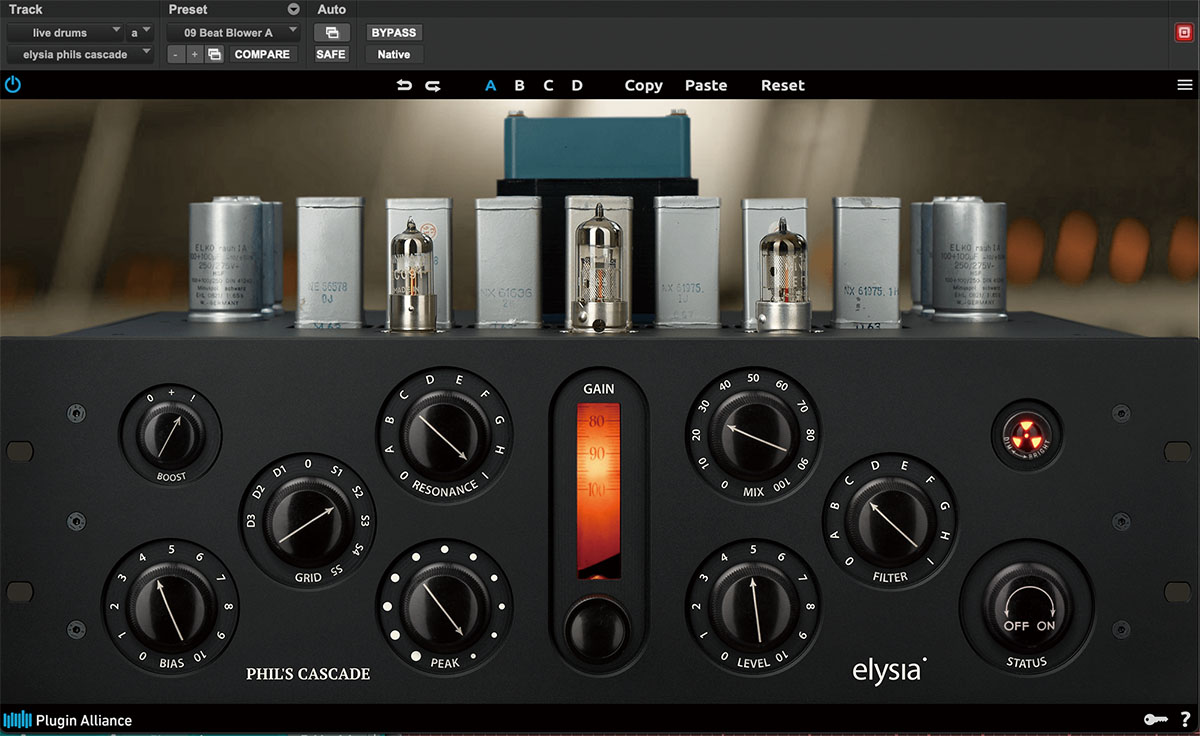Open the insert position 'a' dropdown
This screenshot has height=736, width=1200.
[140, 33]
